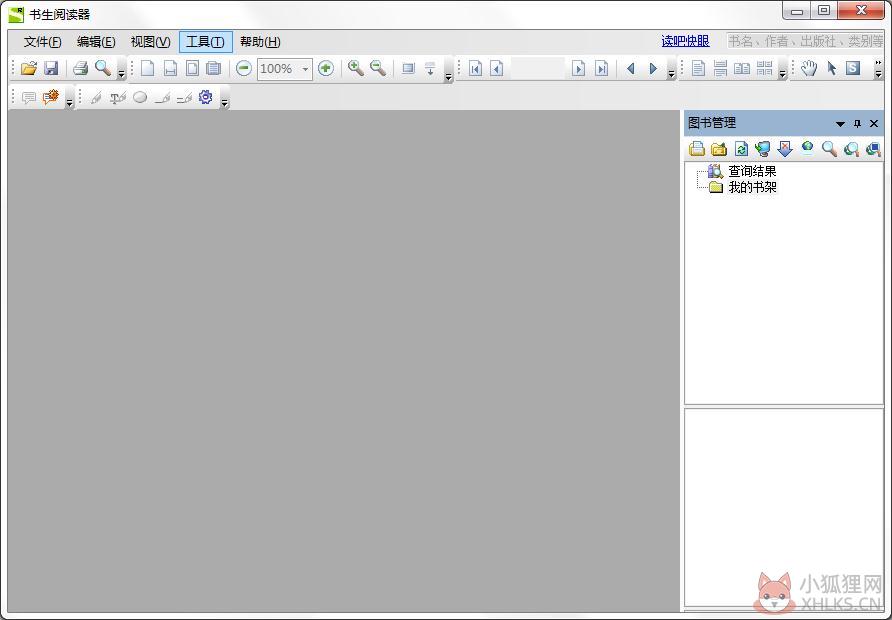Click the computer download icon in the 图书管理 panel
This screenshot has width=892, height=620.
[x=763, y=149]
